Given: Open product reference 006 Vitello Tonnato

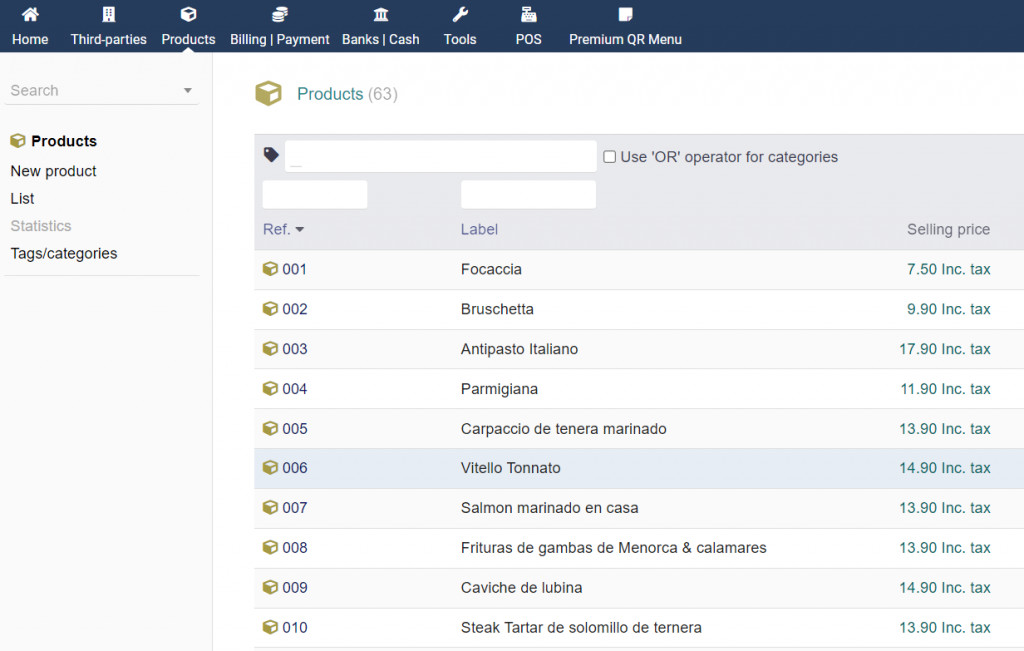Looking at the screenshot, I should 294,468.
